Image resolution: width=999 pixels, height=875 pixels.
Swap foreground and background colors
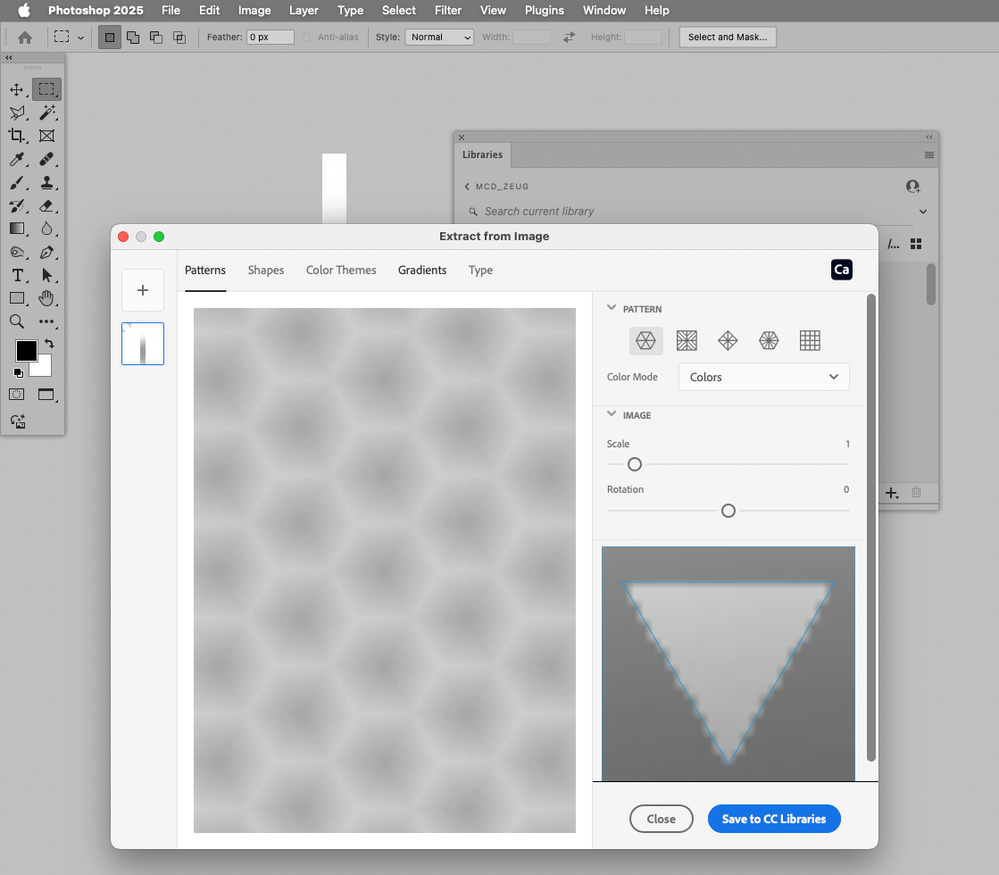click(49, 343)
